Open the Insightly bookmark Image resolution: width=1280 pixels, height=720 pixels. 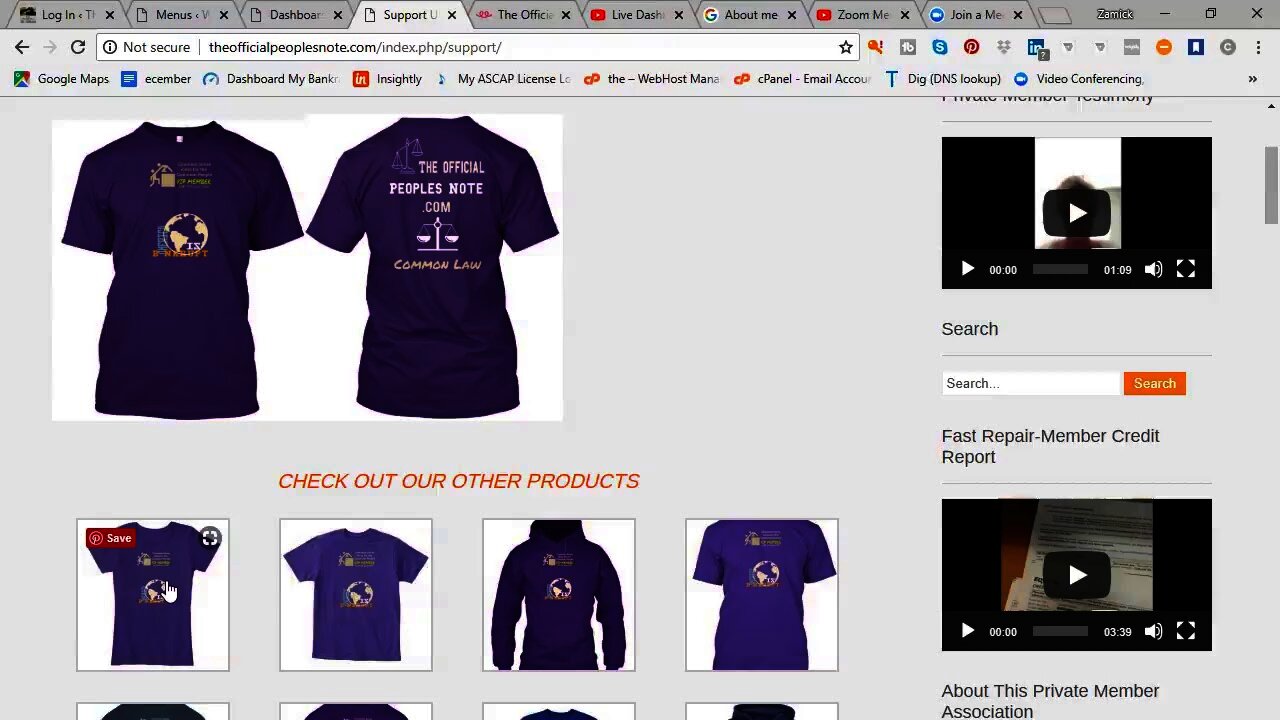388,79
